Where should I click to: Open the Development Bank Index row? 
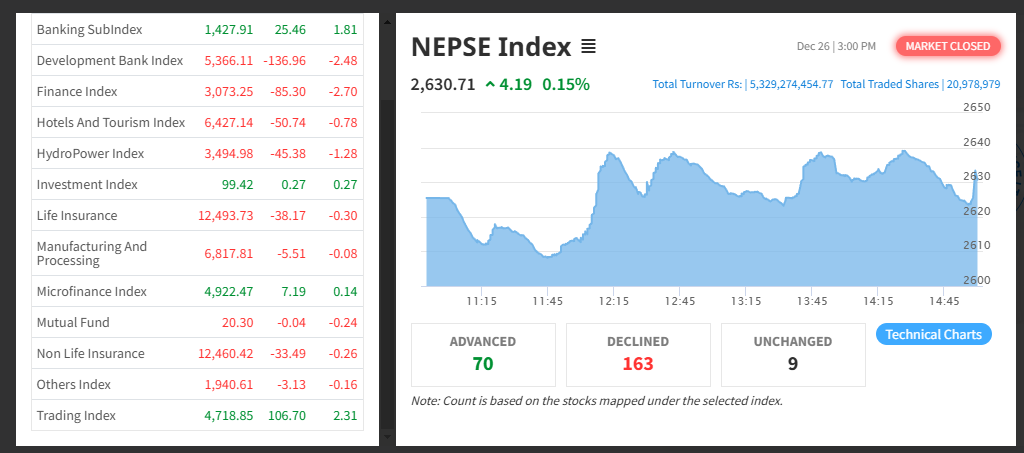197,60
